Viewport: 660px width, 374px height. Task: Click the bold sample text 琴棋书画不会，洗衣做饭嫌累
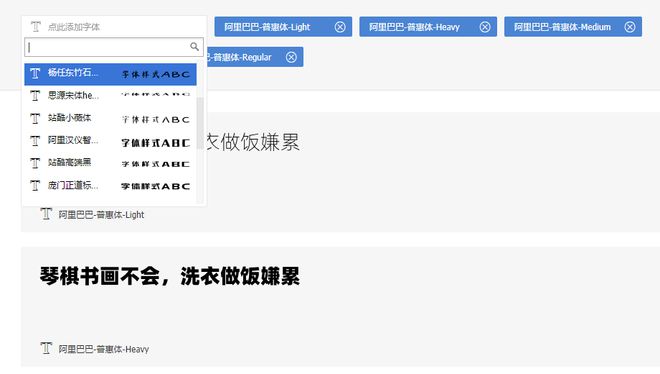[170, 276]
